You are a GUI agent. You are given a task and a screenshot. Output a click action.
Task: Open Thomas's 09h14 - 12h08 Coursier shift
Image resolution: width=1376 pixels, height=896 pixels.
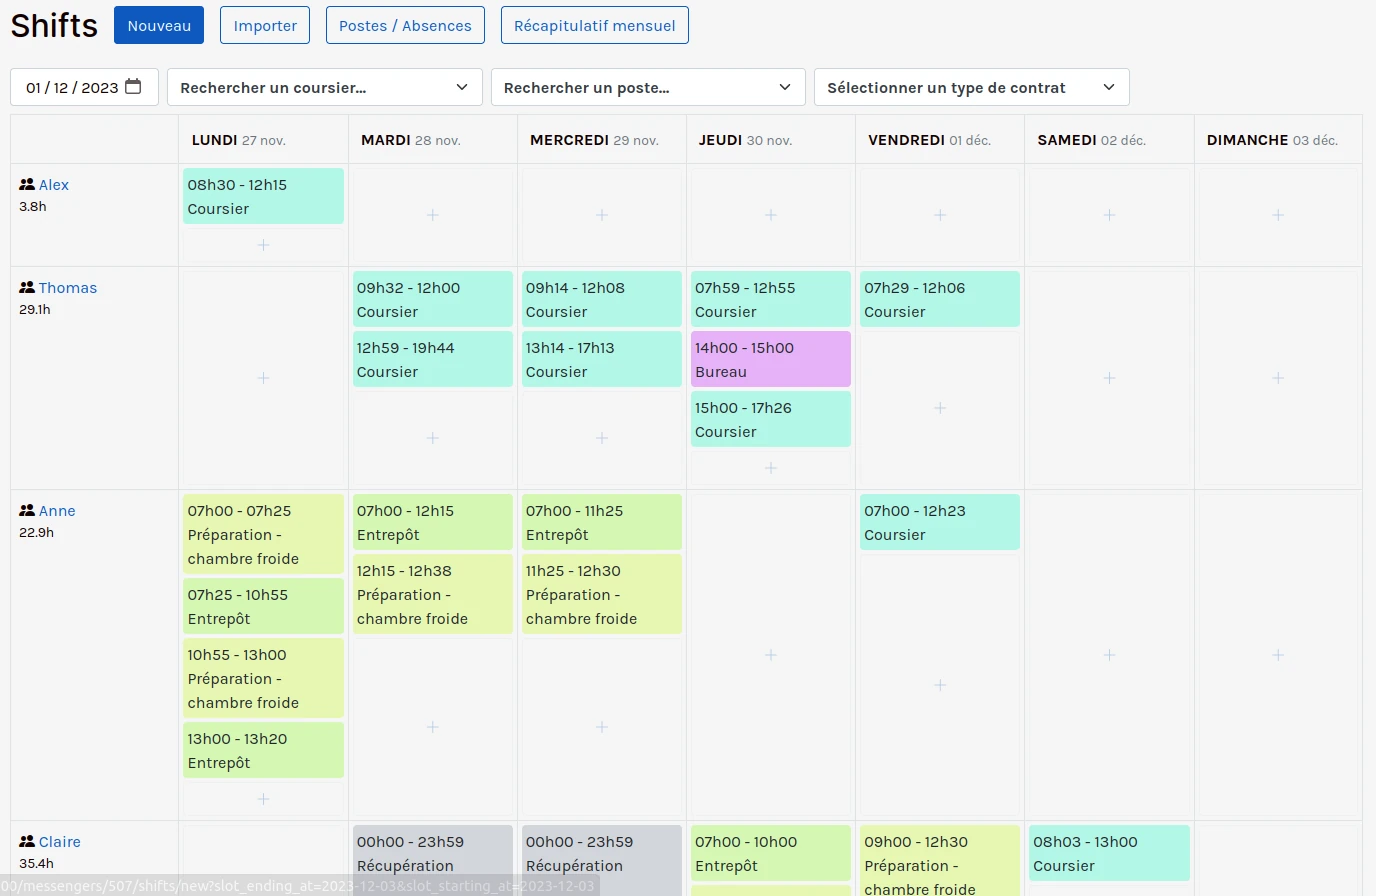point(602,299)
